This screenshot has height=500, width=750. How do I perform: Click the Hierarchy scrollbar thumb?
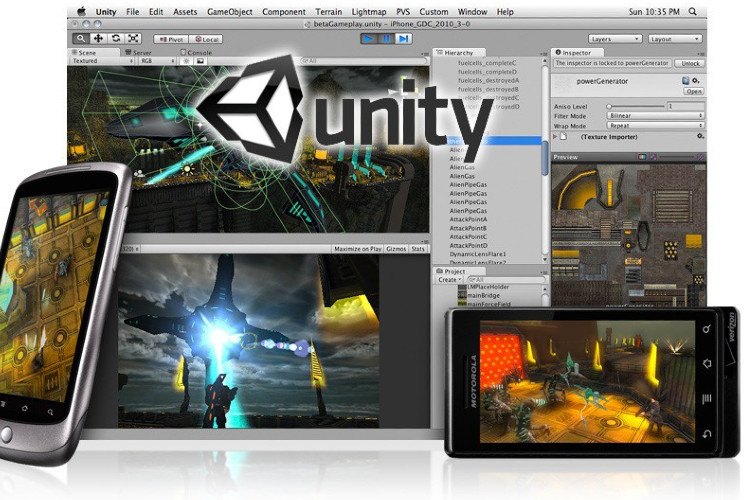click(545, 158)
